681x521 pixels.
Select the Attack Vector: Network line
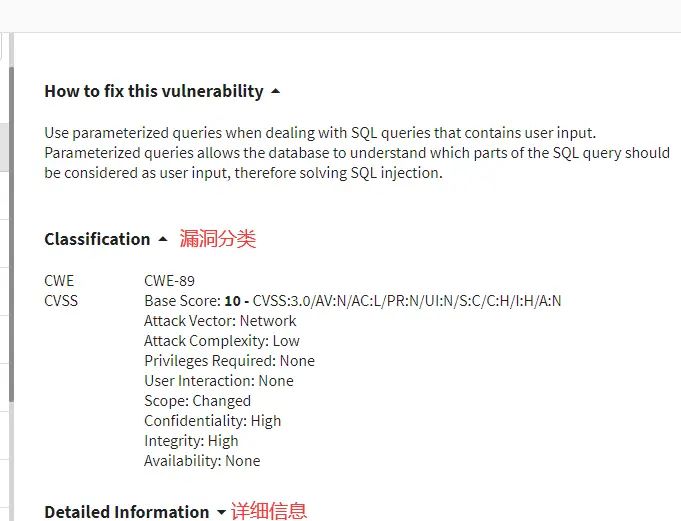click(220, 321)
